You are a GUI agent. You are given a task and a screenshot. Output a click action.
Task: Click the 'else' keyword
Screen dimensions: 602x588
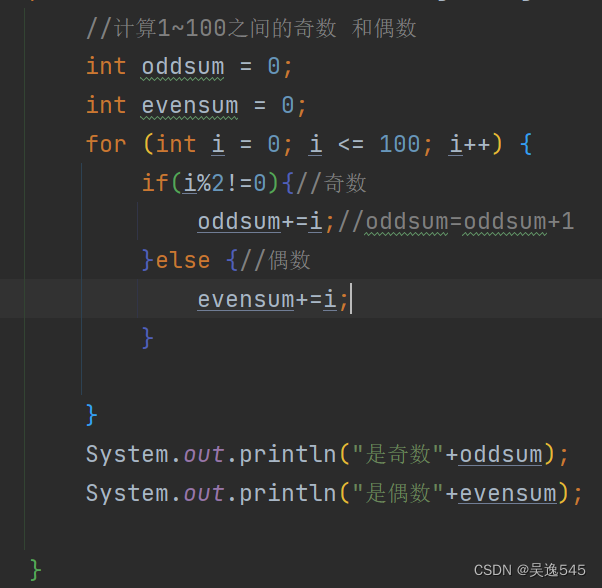pos(183,261)
